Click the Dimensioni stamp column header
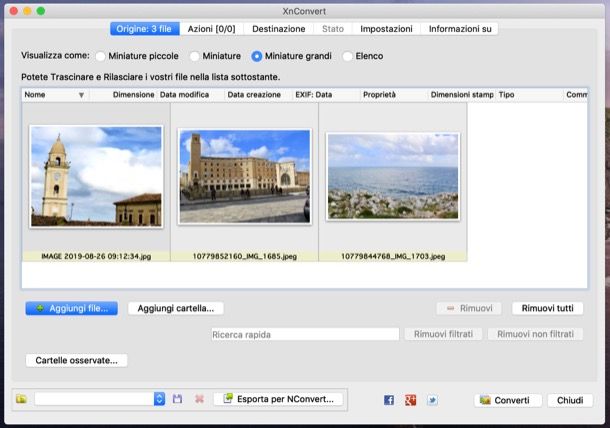This screenshot has width=610, height=428. (461, 95)
